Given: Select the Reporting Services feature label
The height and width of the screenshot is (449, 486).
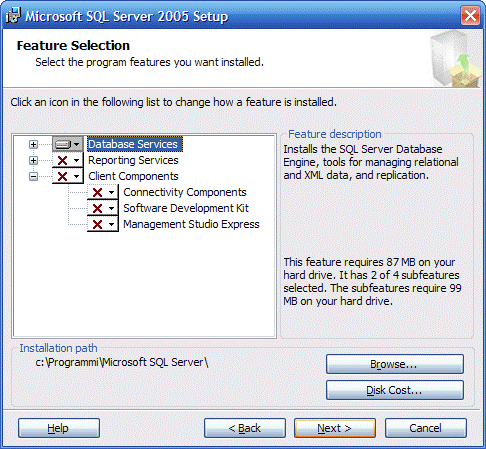Looking at the screenshot, I should coord(133,160).
